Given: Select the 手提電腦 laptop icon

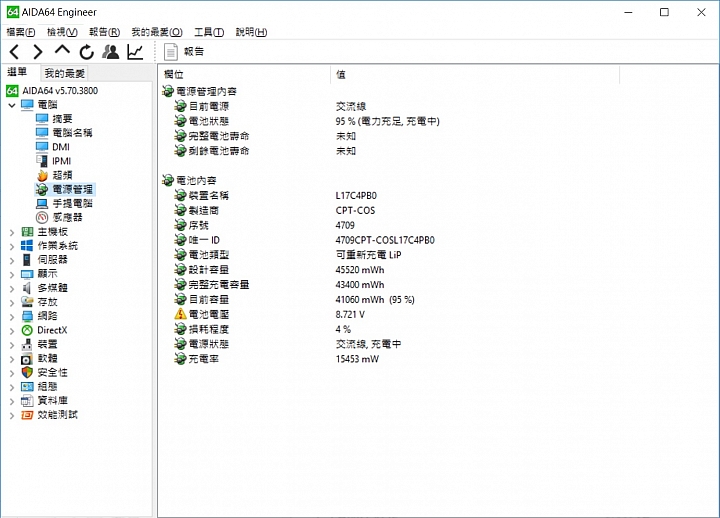Looking at the screenshot, I should point(42,203).
